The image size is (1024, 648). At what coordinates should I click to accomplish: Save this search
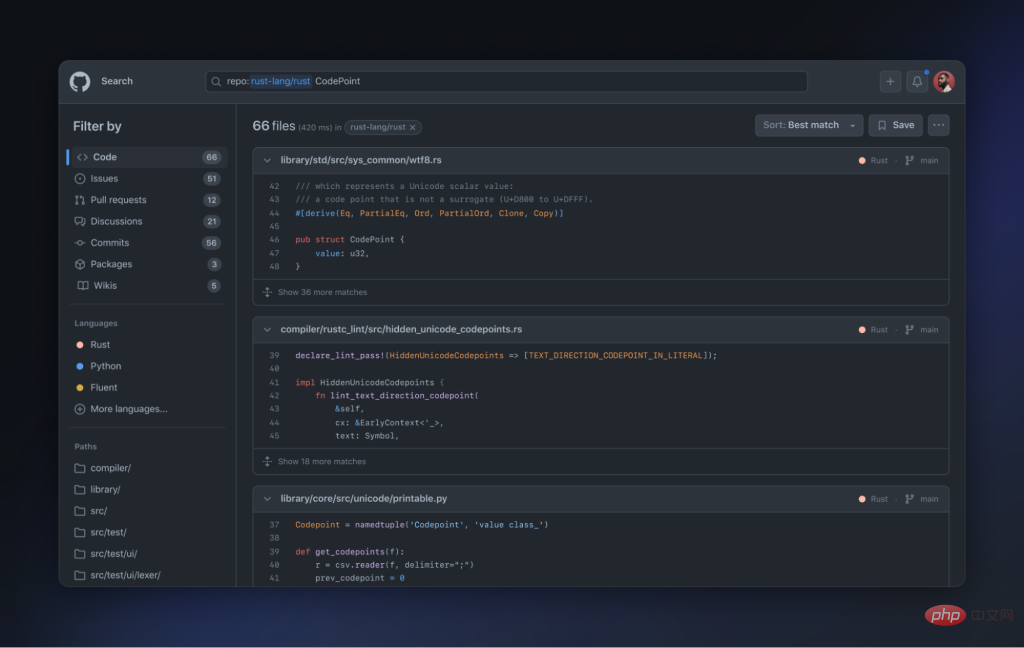(x=895, y=125)
